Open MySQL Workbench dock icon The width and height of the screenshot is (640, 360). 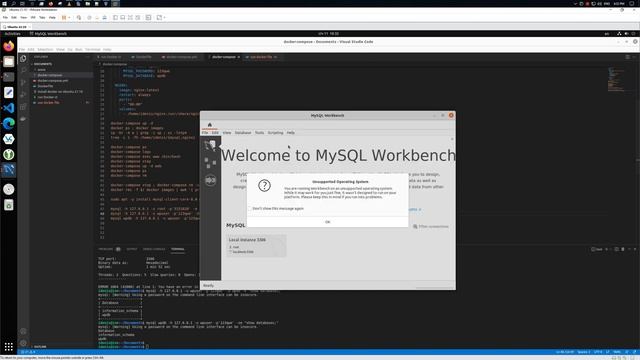point(9,170)
